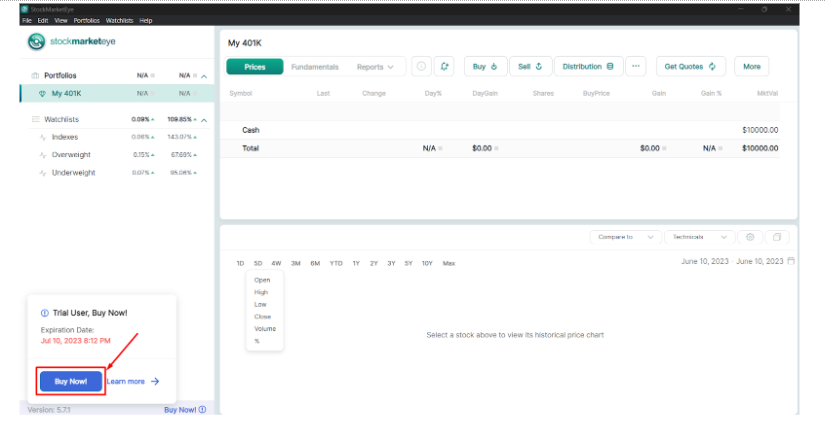Select the 2Y chart range

(373, 263)
